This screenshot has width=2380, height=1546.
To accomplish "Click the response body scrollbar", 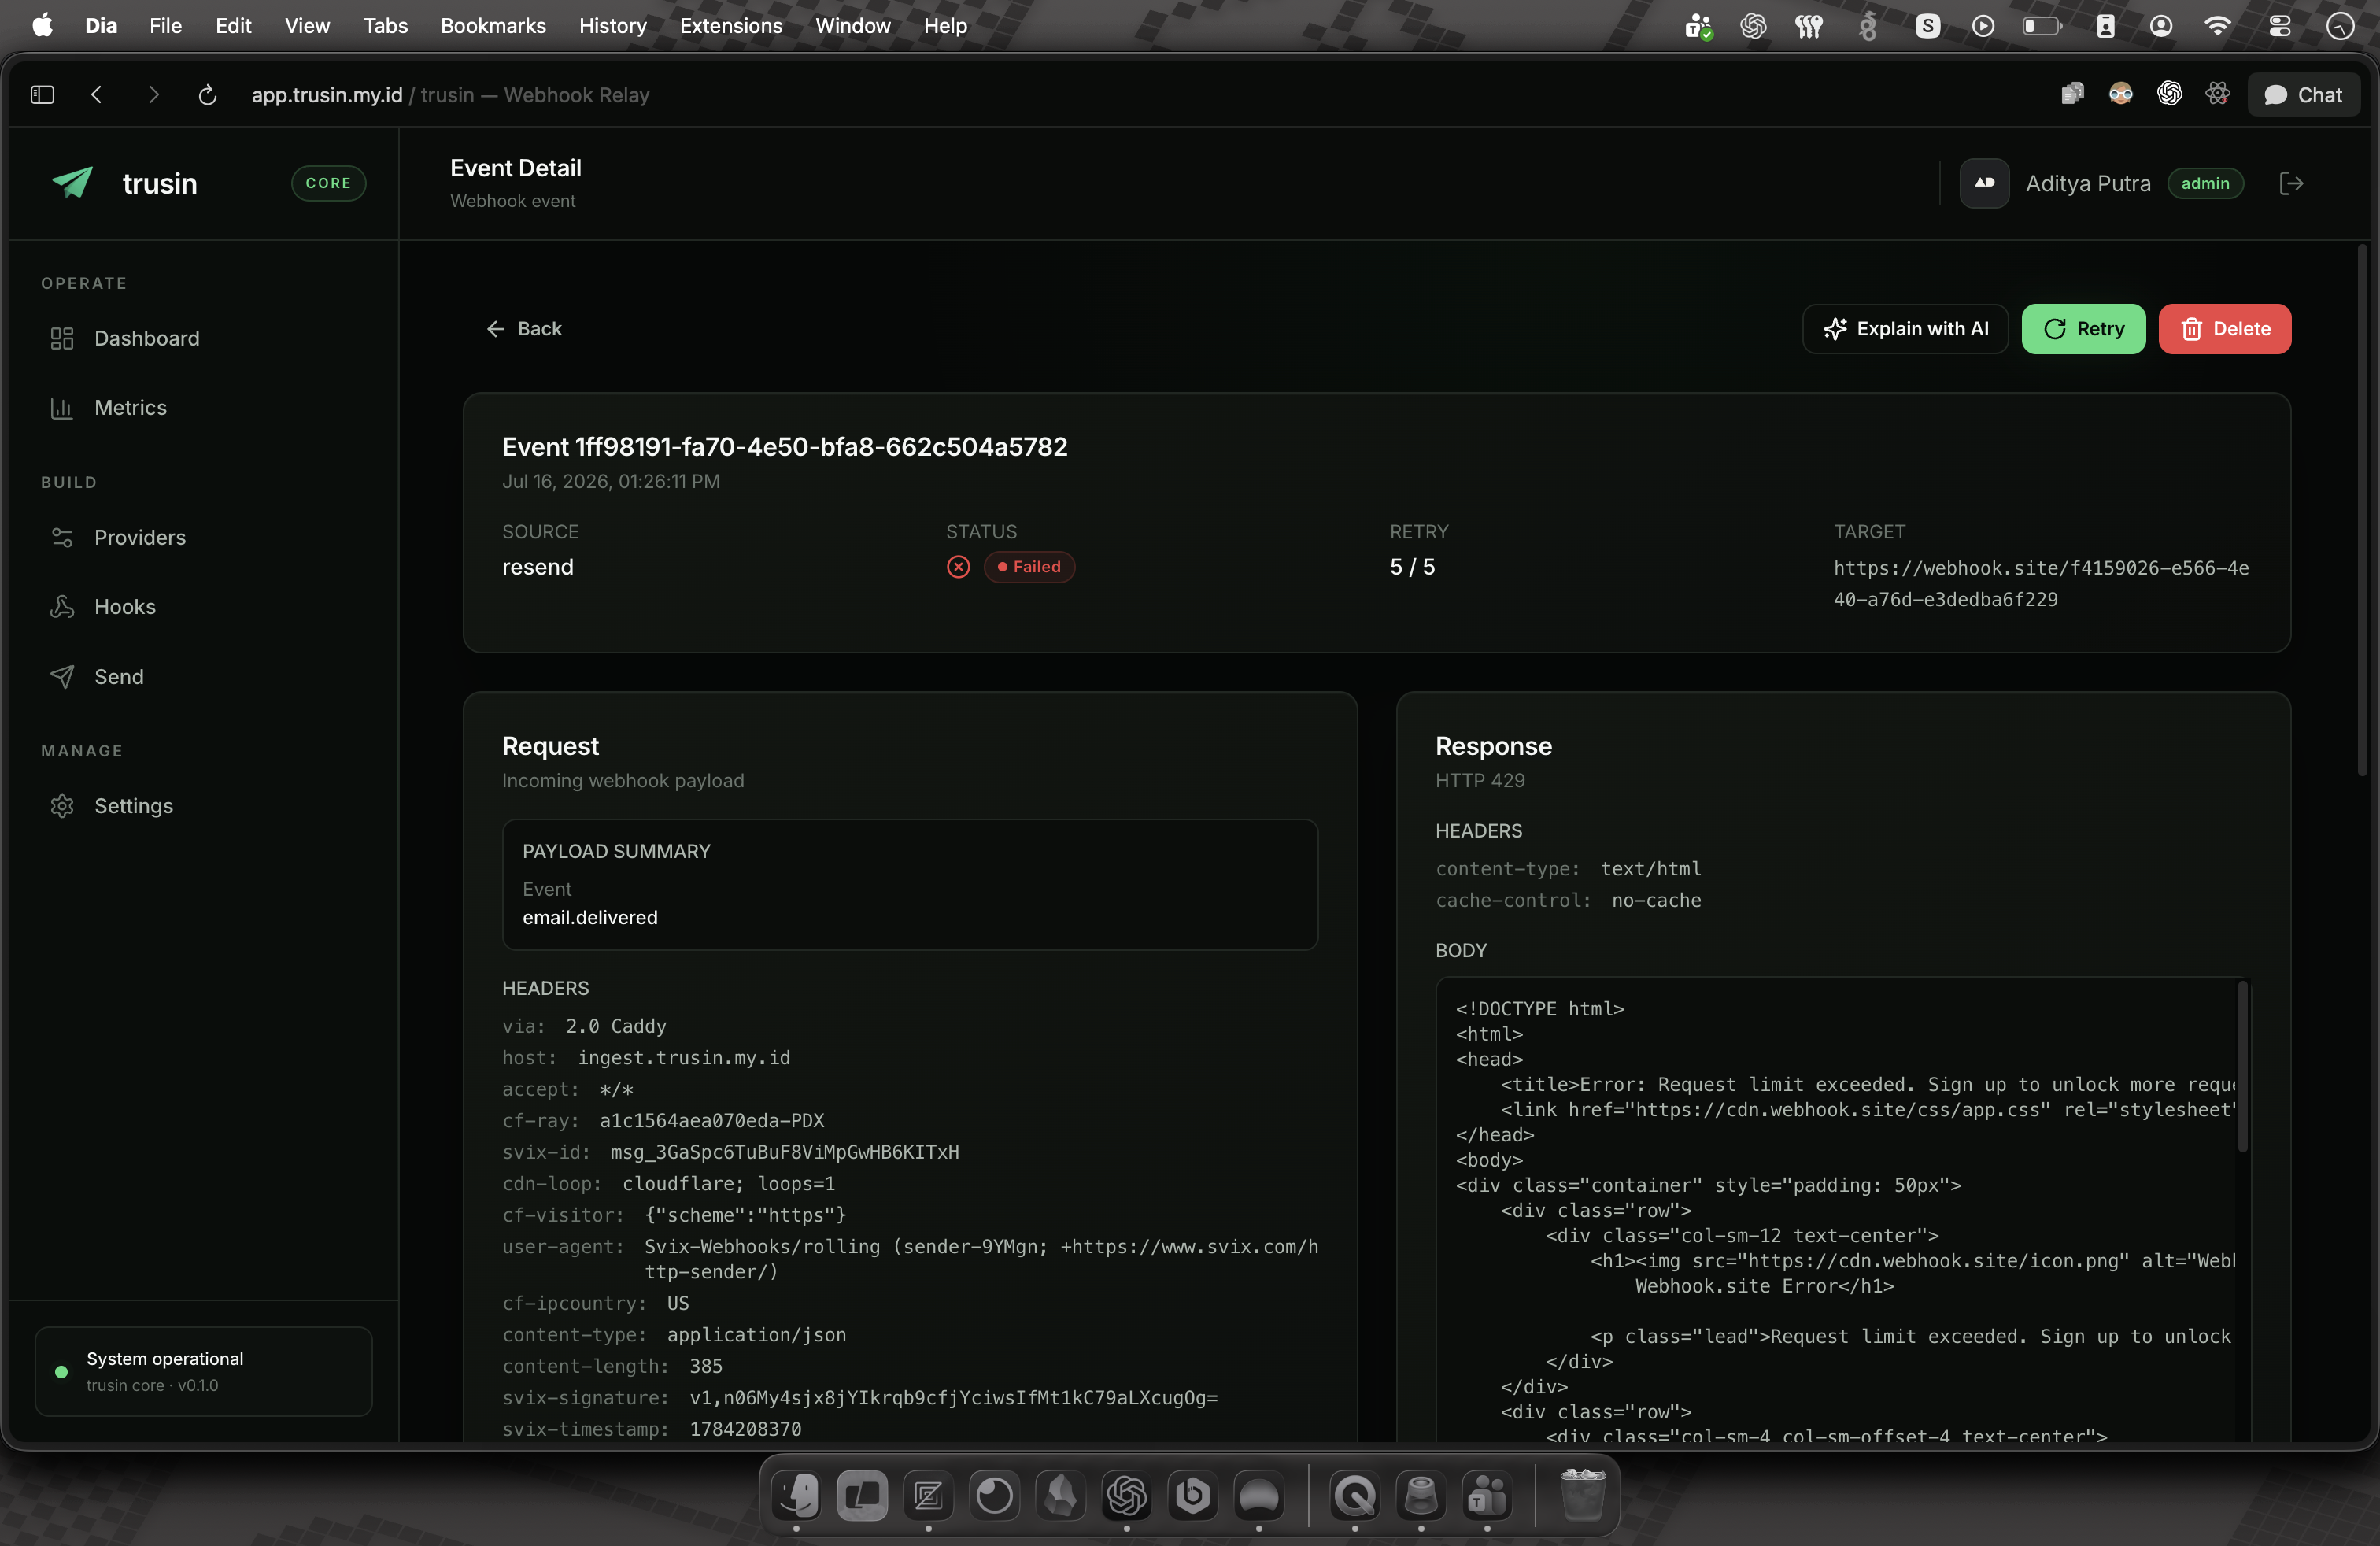I will (x=2242, y=1066).
